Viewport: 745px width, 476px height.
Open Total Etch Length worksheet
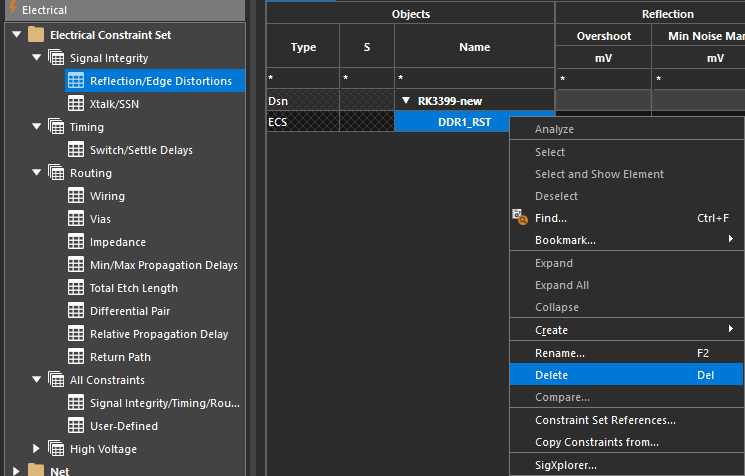134,288
